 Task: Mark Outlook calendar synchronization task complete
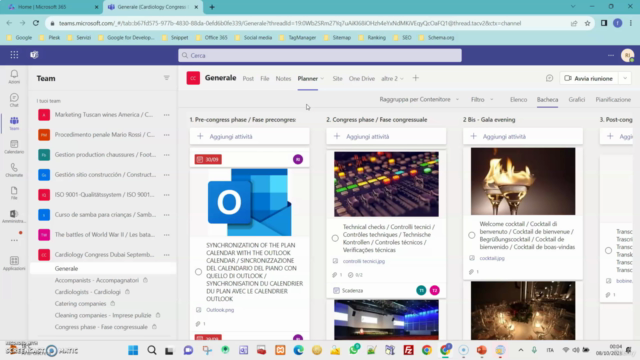[x=198, y=272]
